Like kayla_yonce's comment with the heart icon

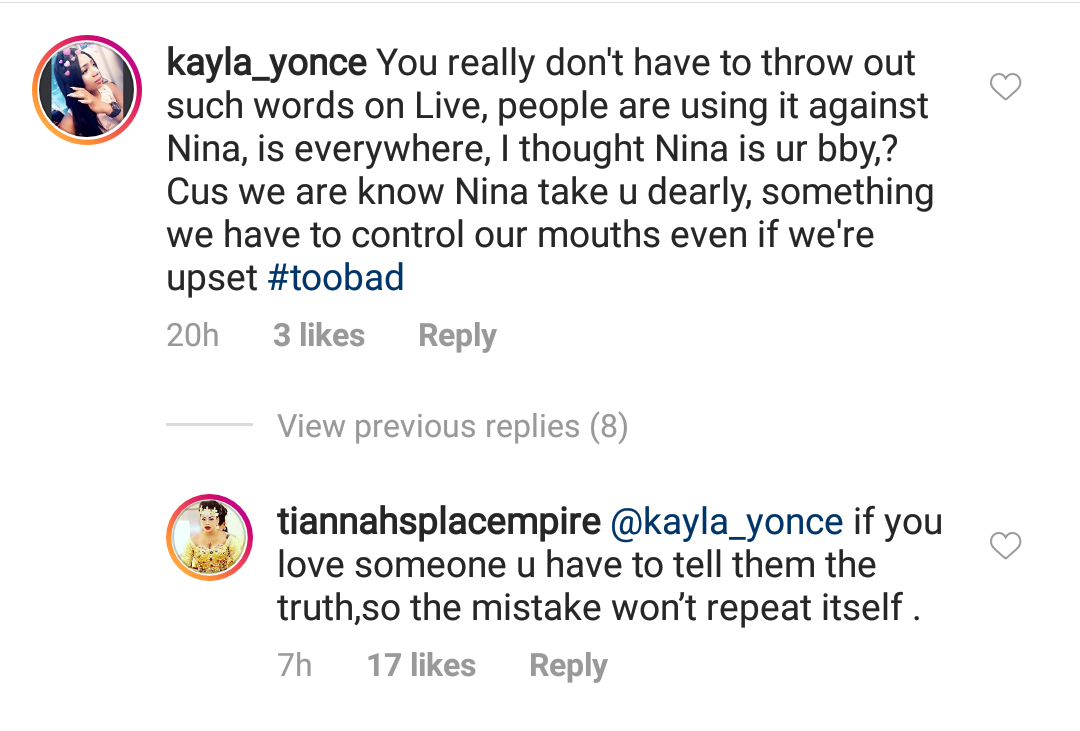tap(1004, 88)
